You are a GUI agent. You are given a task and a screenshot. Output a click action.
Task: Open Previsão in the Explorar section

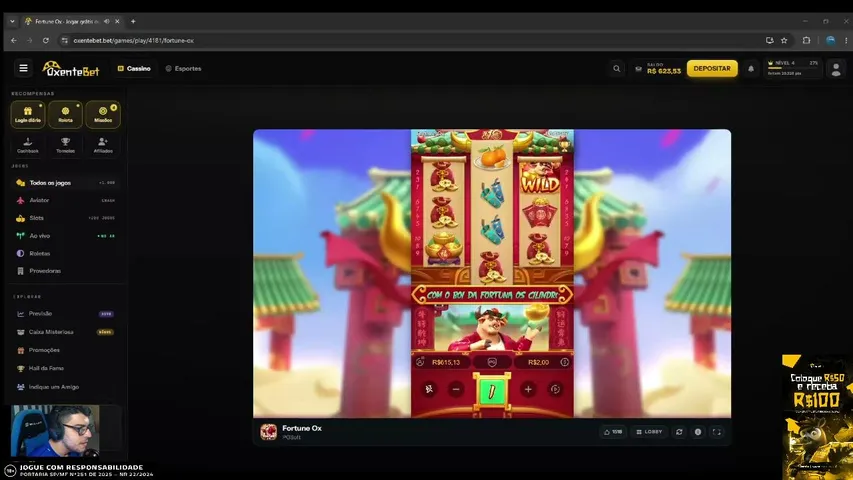(65, 313)
